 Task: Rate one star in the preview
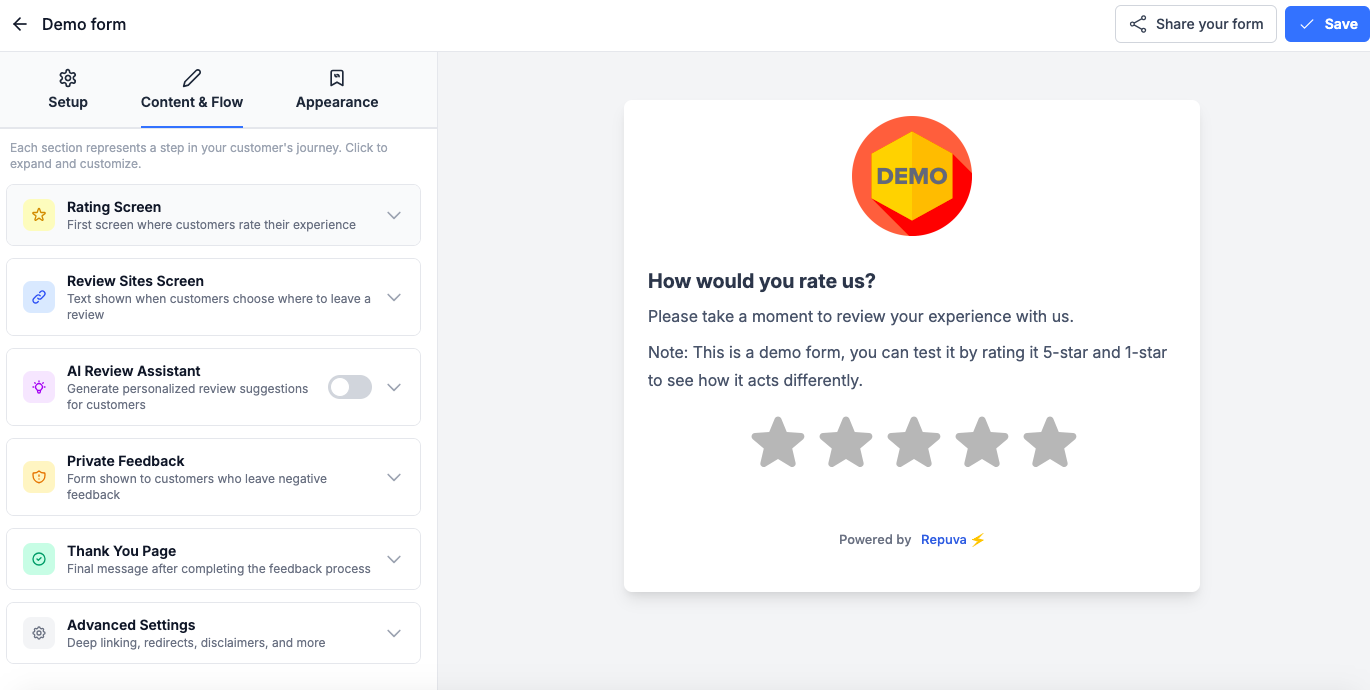pyautogui.click(x=778, y=442)
